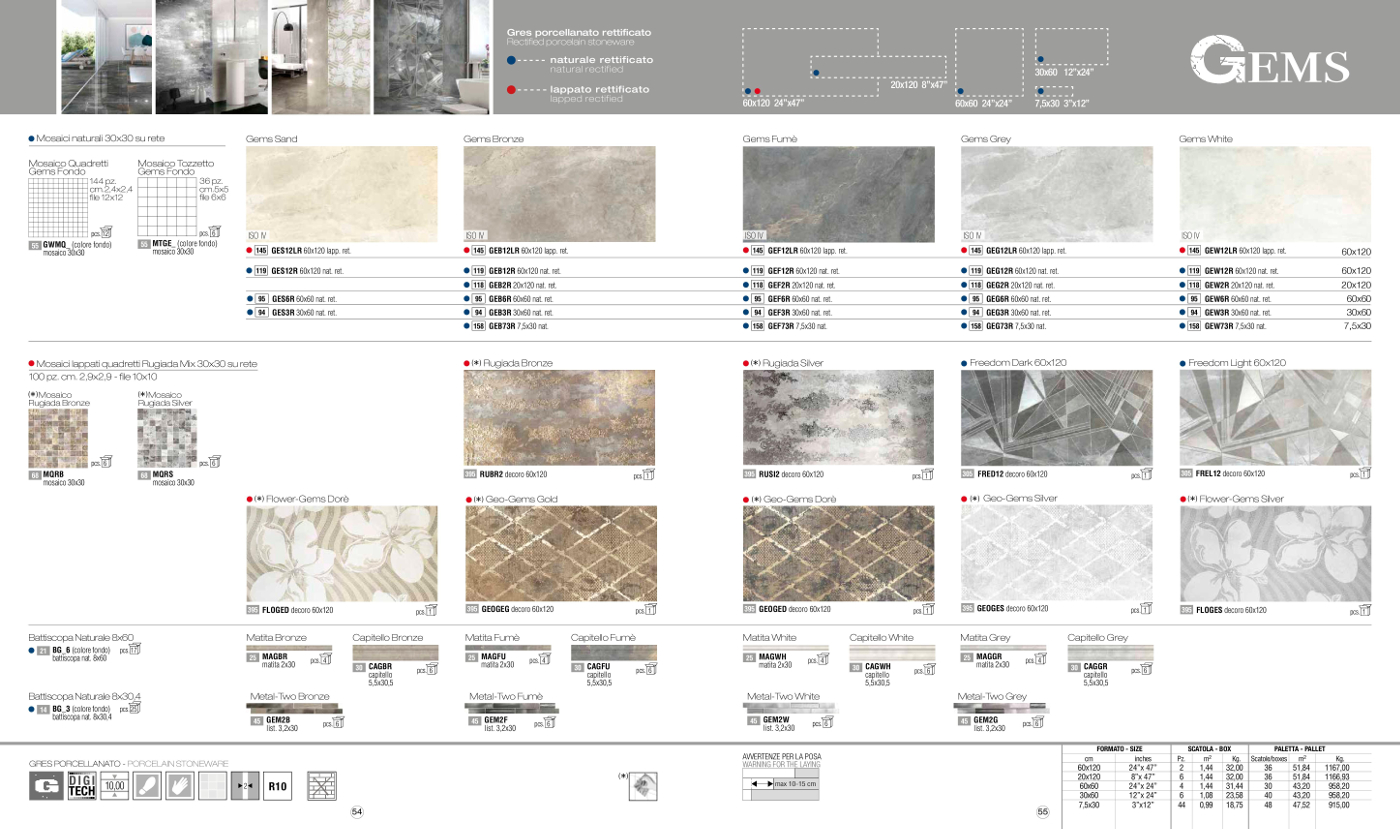The height and width of the screenshot is (829, 1400).
Task: Open the Gems Bronze tile swatch
Action: [560, 193]
